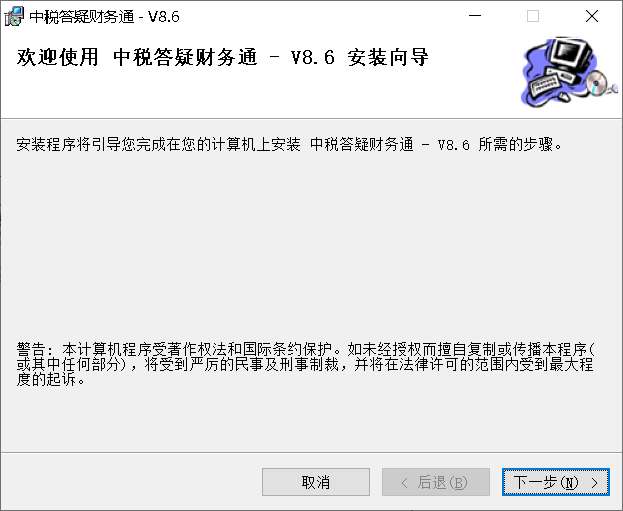Close the installer with the X button

[592, 16]
